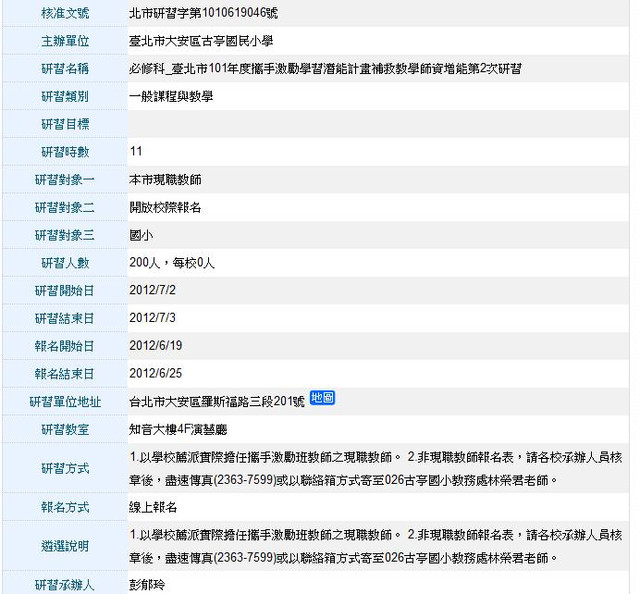
Task: Click classroom value 知音大樓4F演藝廳
Action: click(178, 429)
